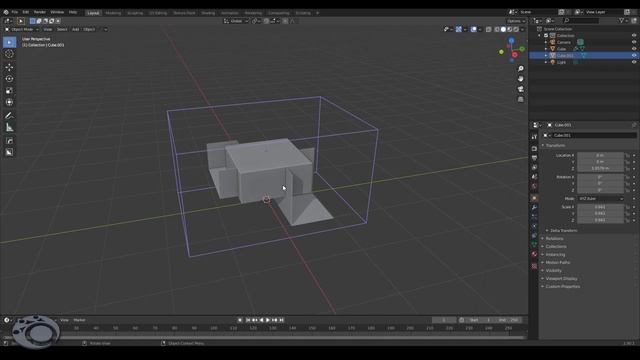The width and height of the screenshot is (640, 360).
Task: Open the viewport Select menu
Action: click(x=62, y=29)
